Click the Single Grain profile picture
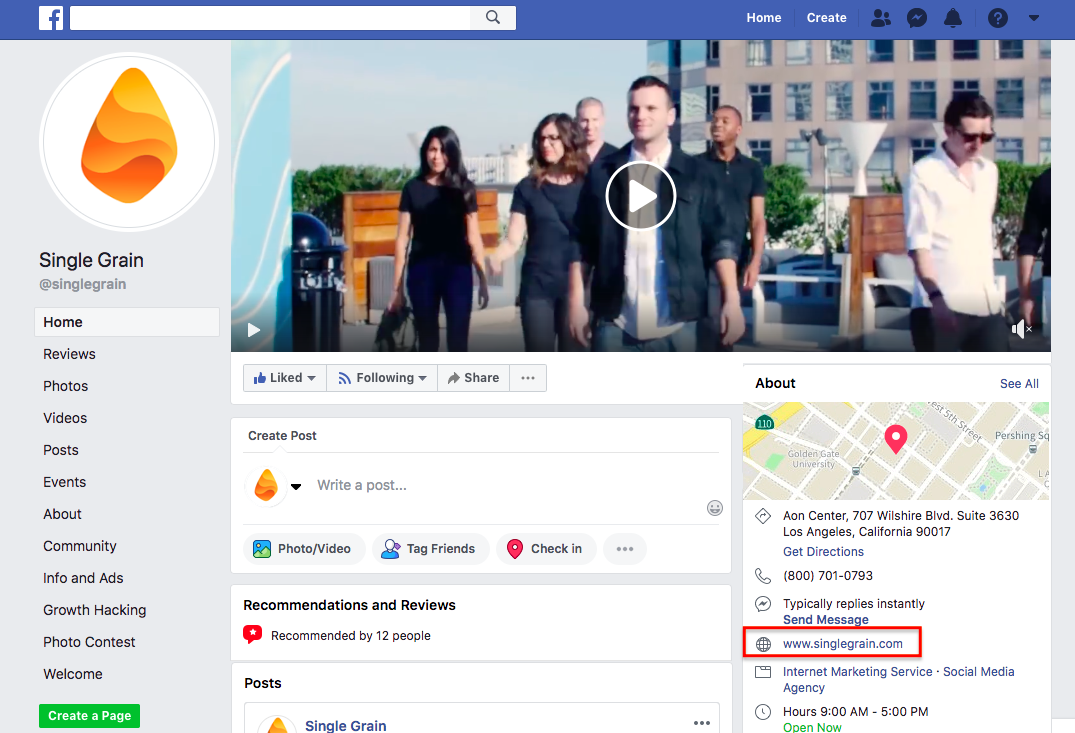Image resolution: width=1075 pixels, height=733 pixels. click(129, 142)
